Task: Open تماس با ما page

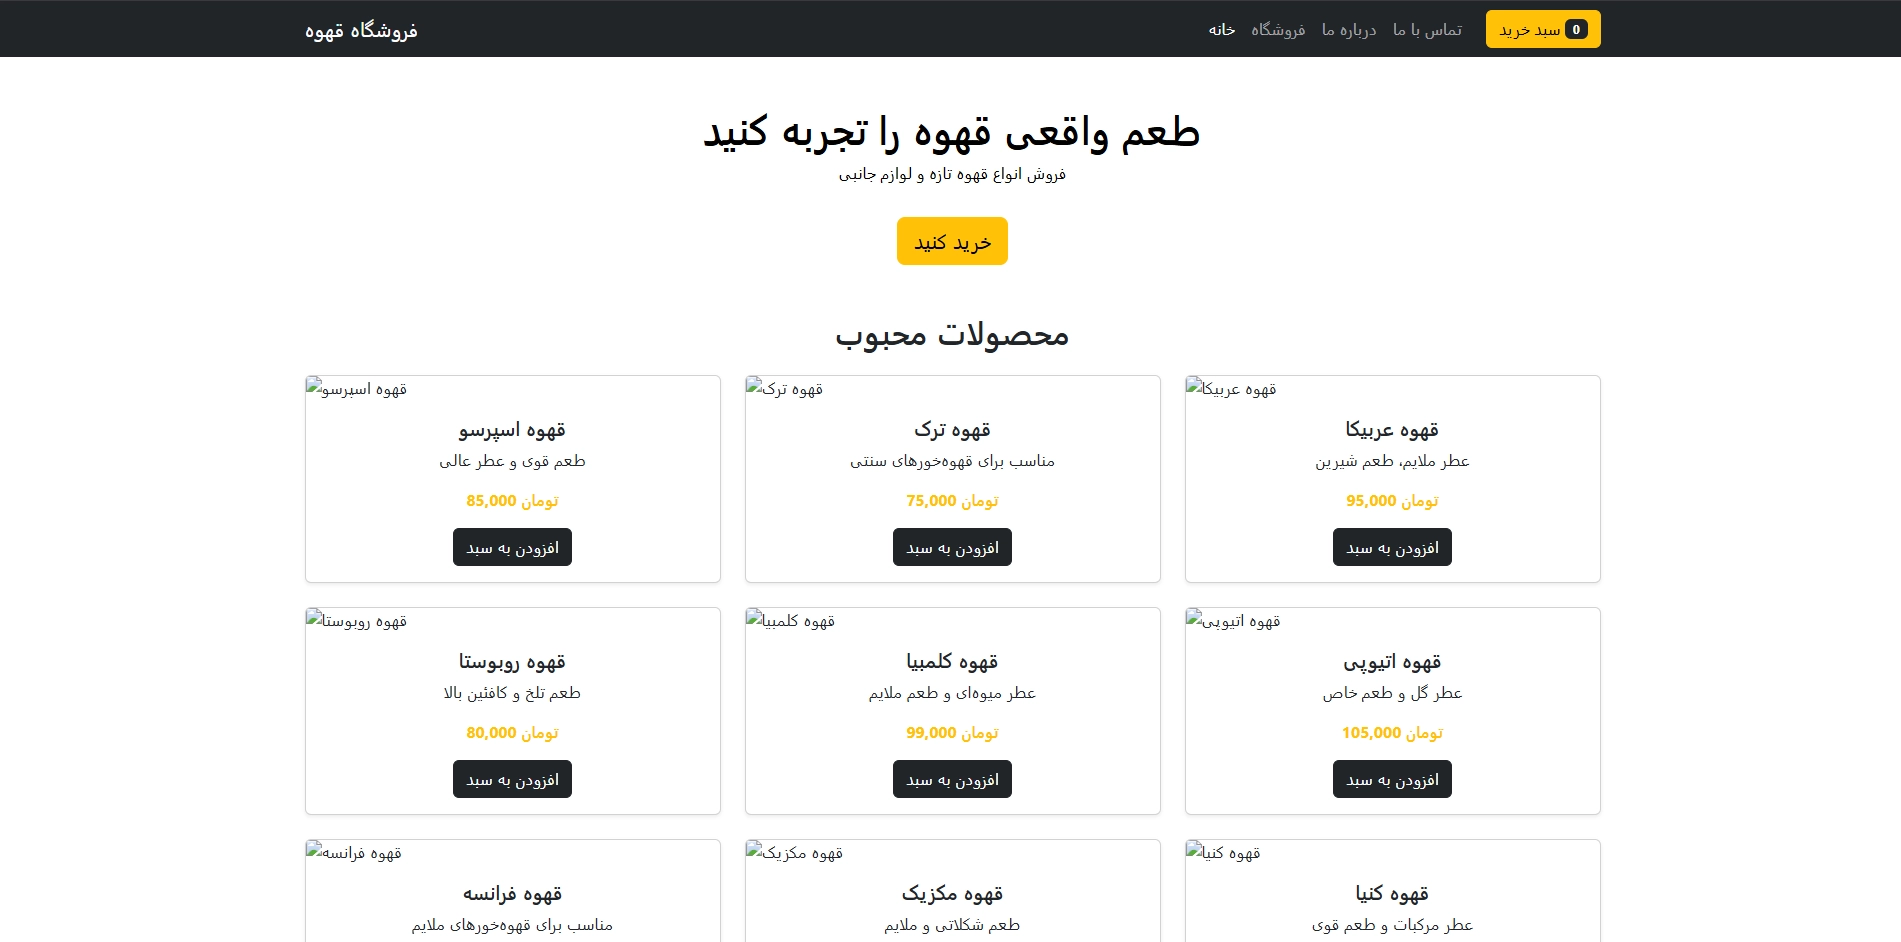Action: 1427,29
